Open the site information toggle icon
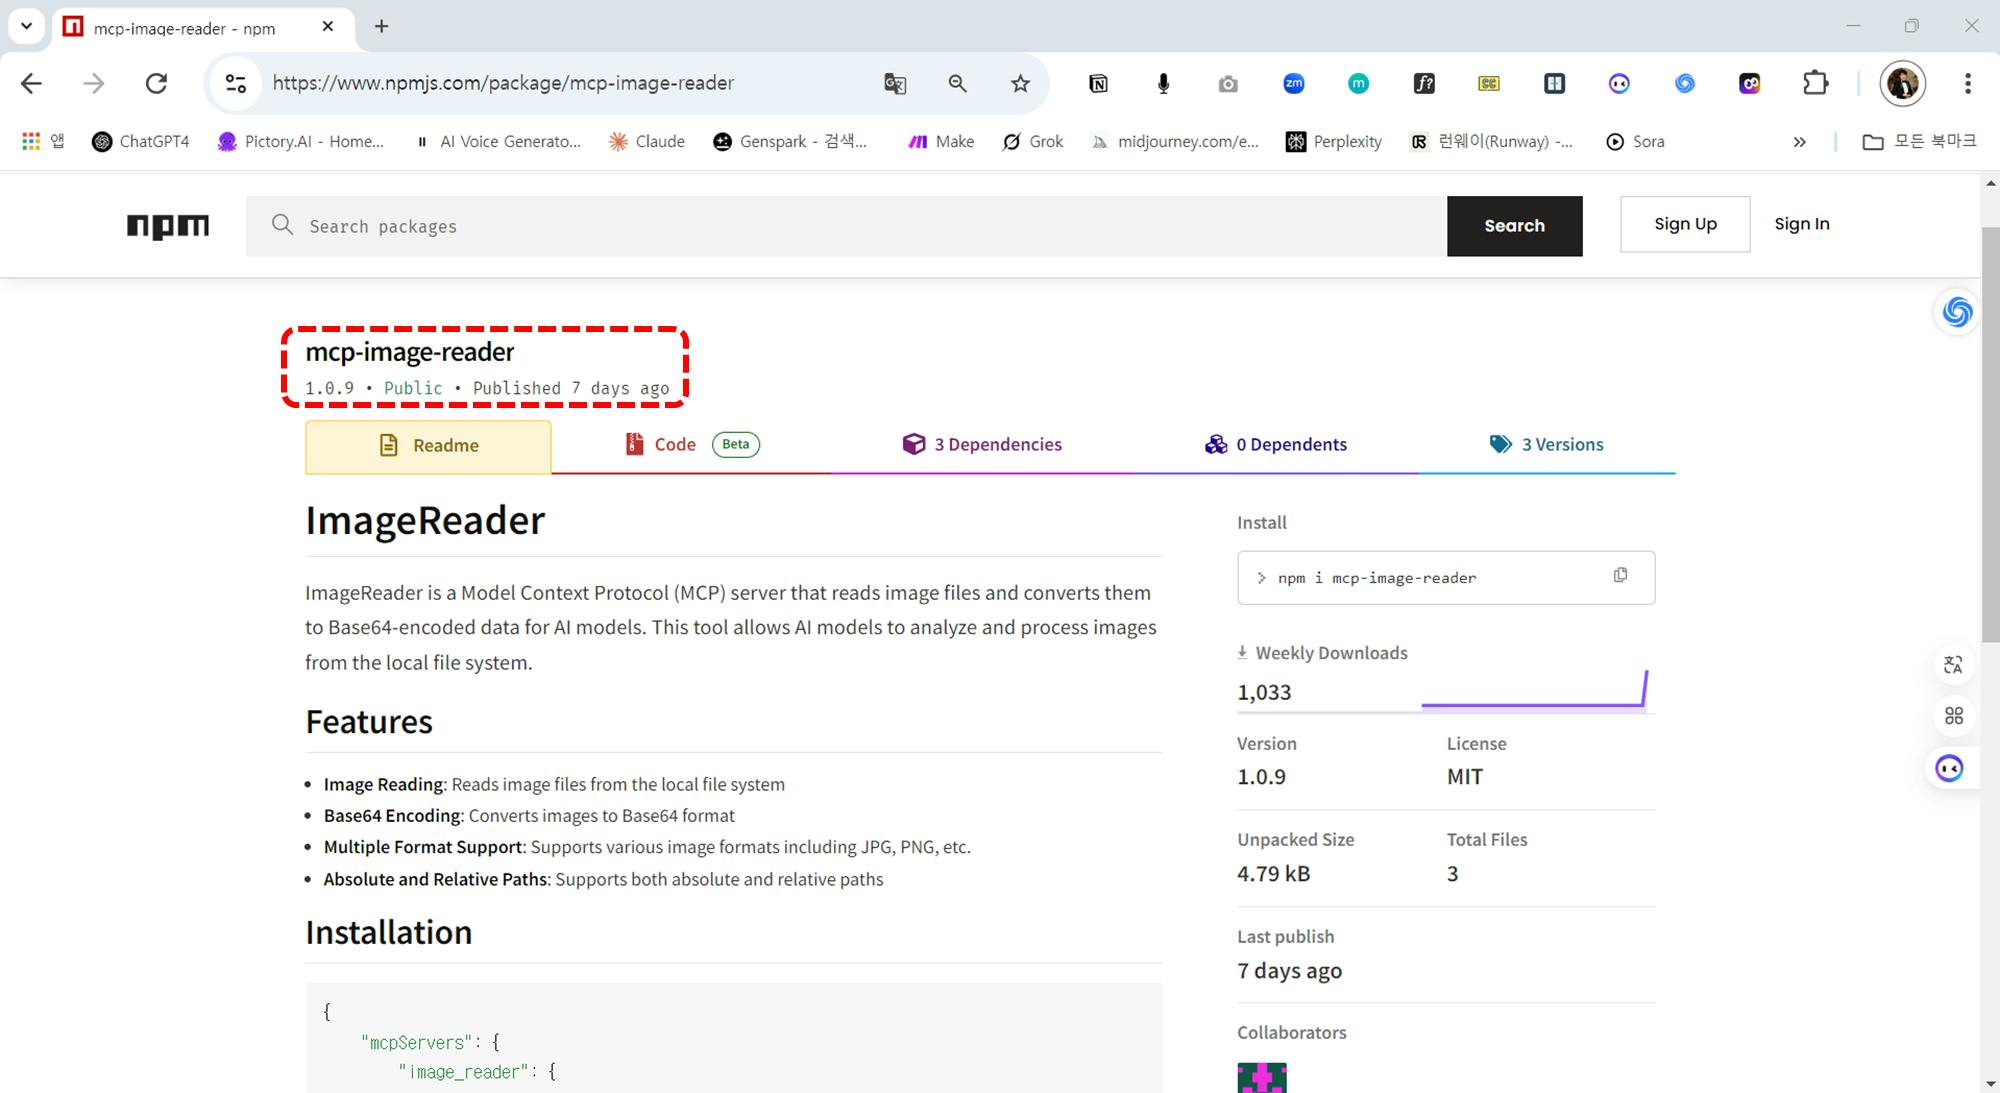This screenshot has height=1093, width=2000. [236, 84]
